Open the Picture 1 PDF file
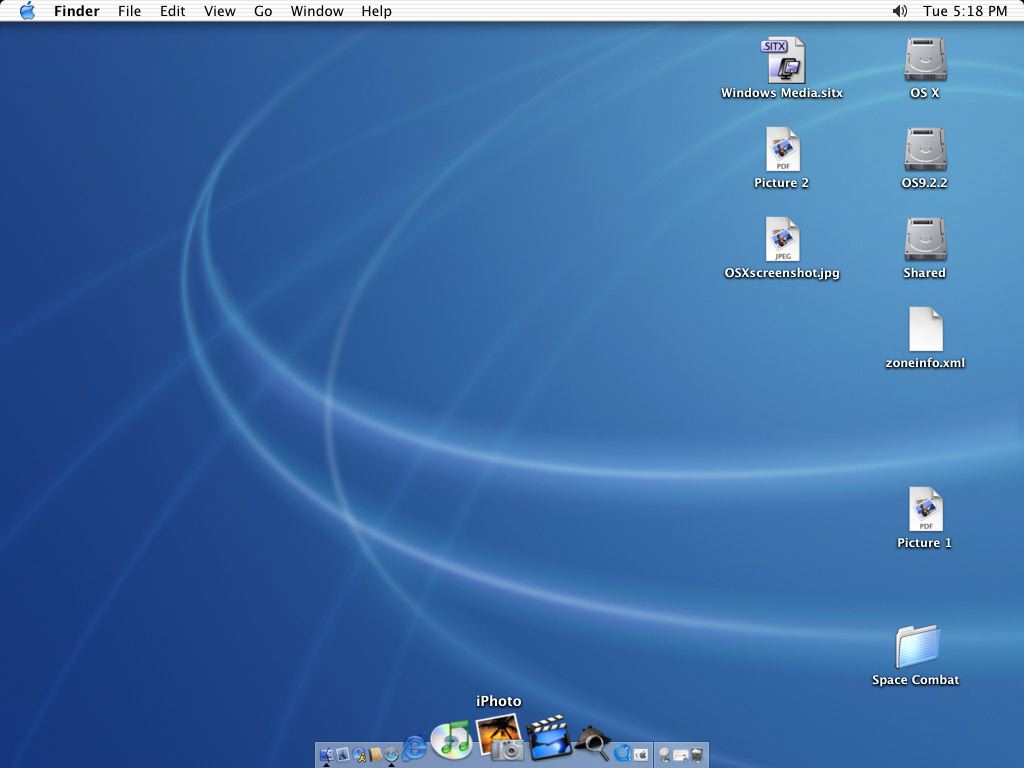This screenshot has height=768, width=1024. pos(924,510)
